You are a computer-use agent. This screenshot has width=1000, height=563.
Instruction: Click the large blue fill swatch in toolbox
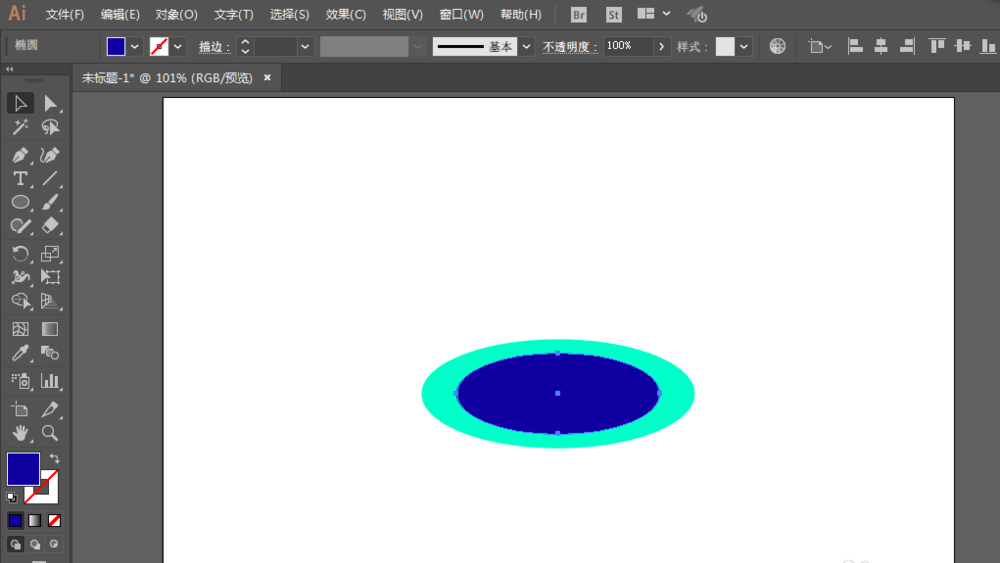tap(23, 468)
